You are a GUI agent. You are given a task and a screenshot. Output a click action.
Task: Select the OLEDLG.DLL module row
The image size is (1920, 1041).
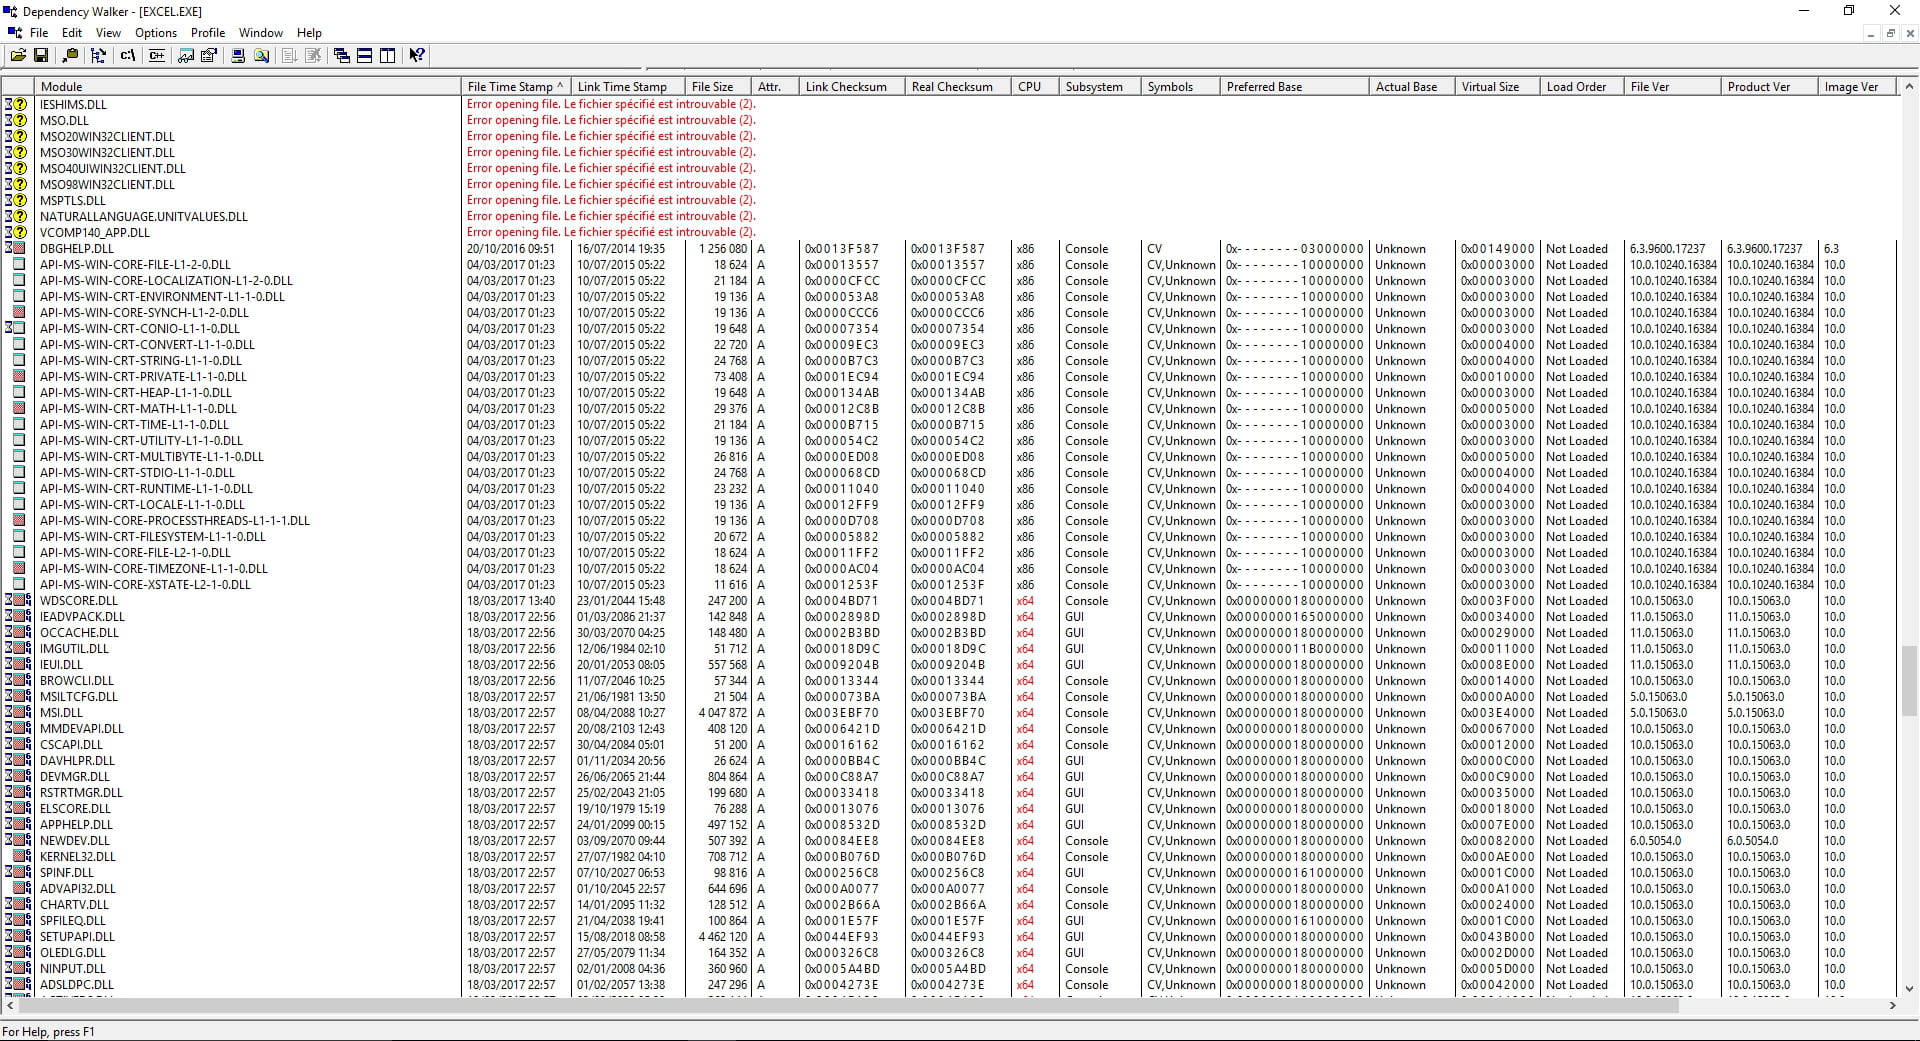point(950,952)
